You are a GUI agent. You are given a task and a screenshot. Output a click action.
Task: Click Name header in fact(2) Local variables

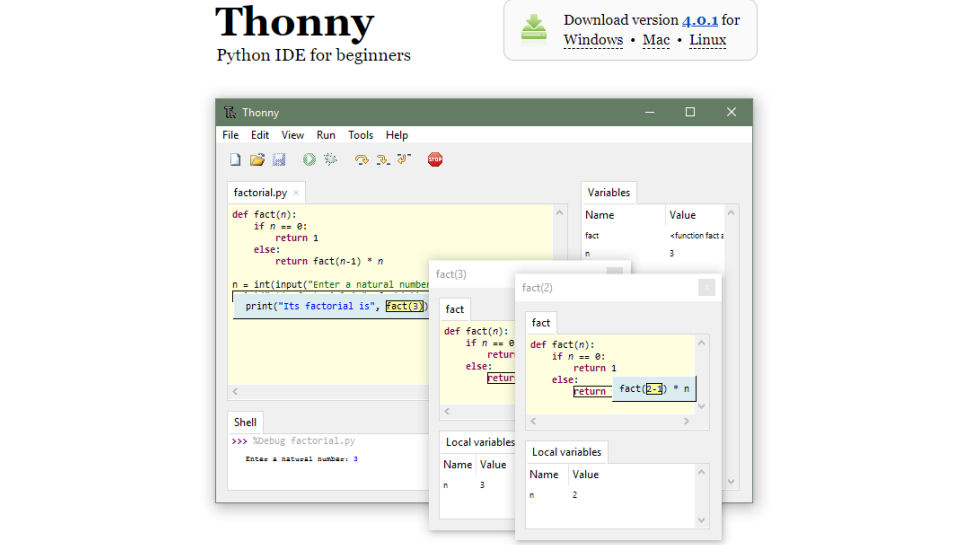(547, 474)
